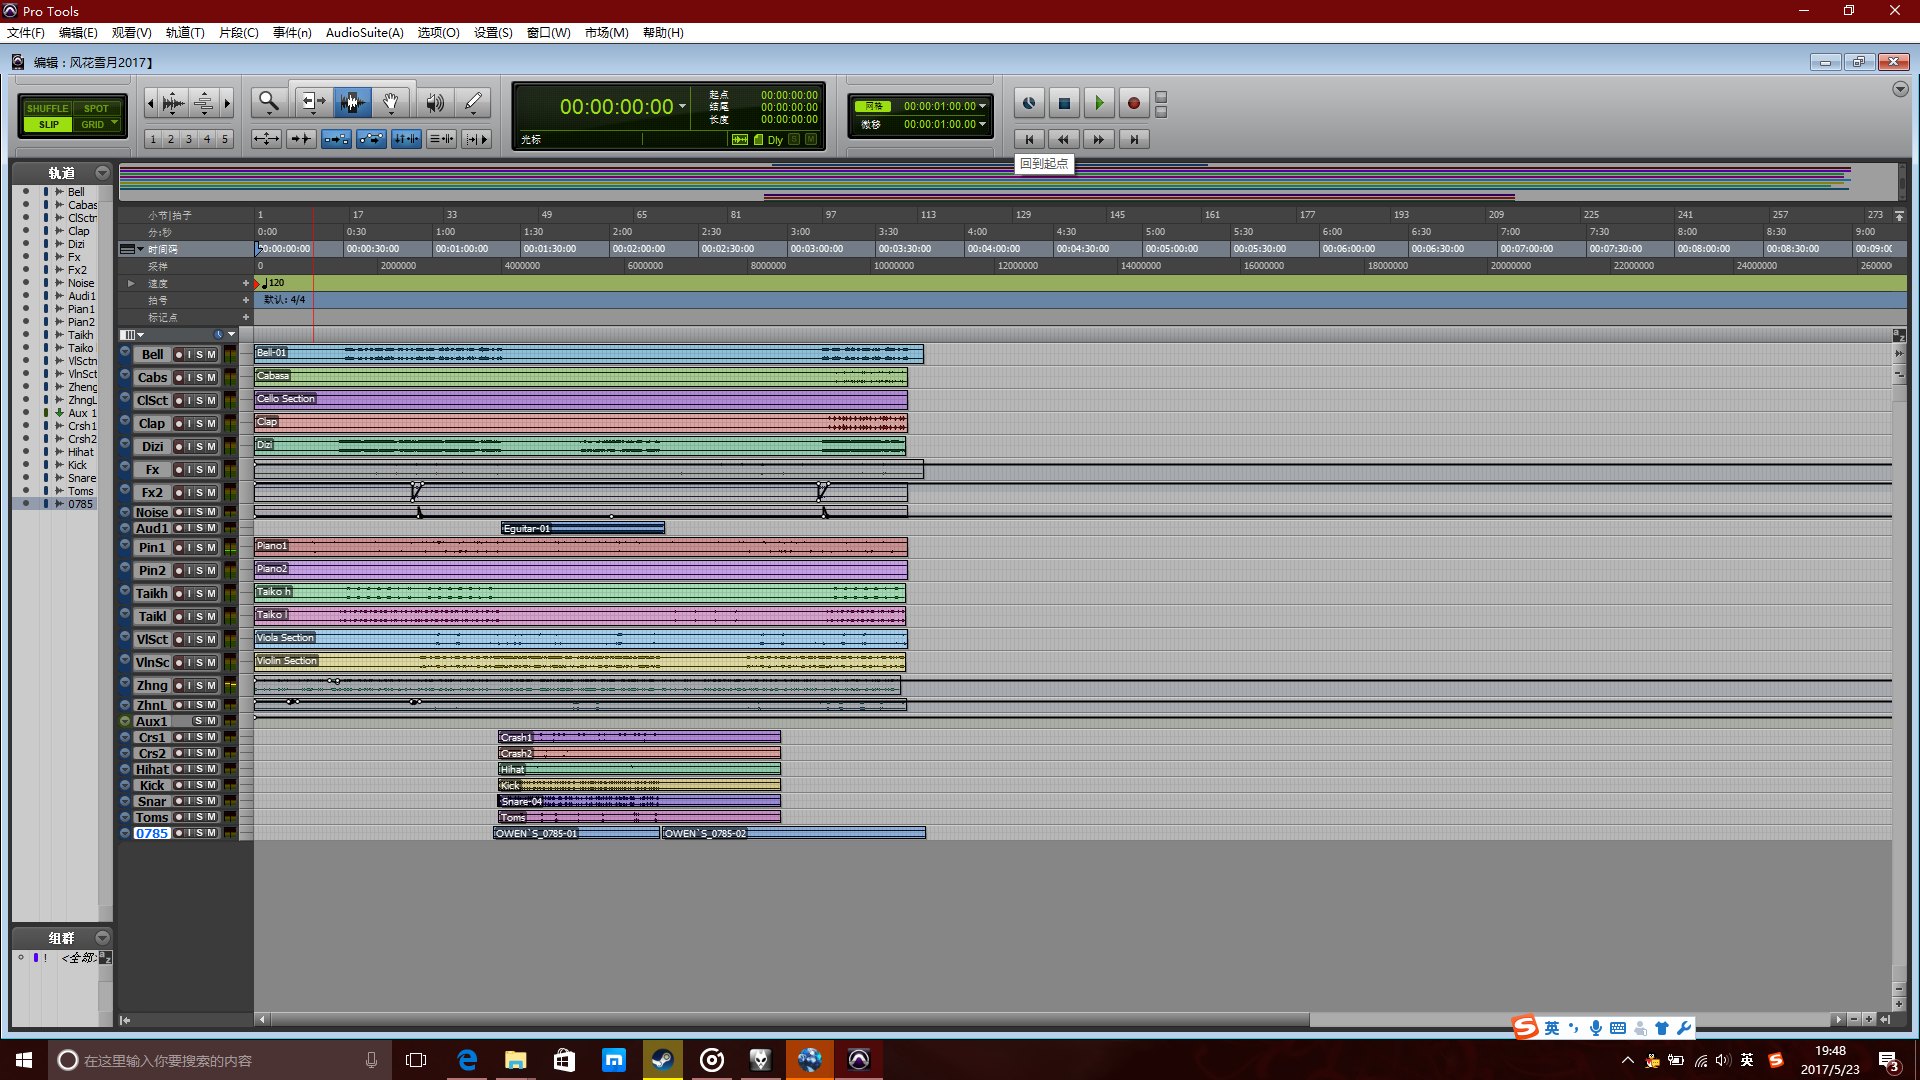This screenshot has height=1080, width=1920.
Task: Click the universe view overview strip
Action: pyautogui.click(x=1007, y=182)
